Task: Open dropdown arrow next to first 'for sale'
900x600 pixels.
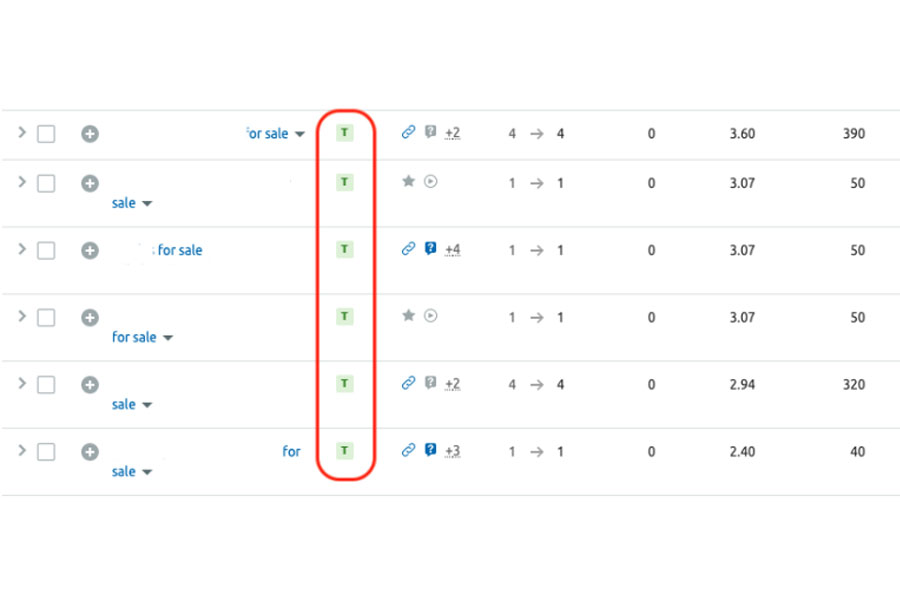Action: point(300,134)
